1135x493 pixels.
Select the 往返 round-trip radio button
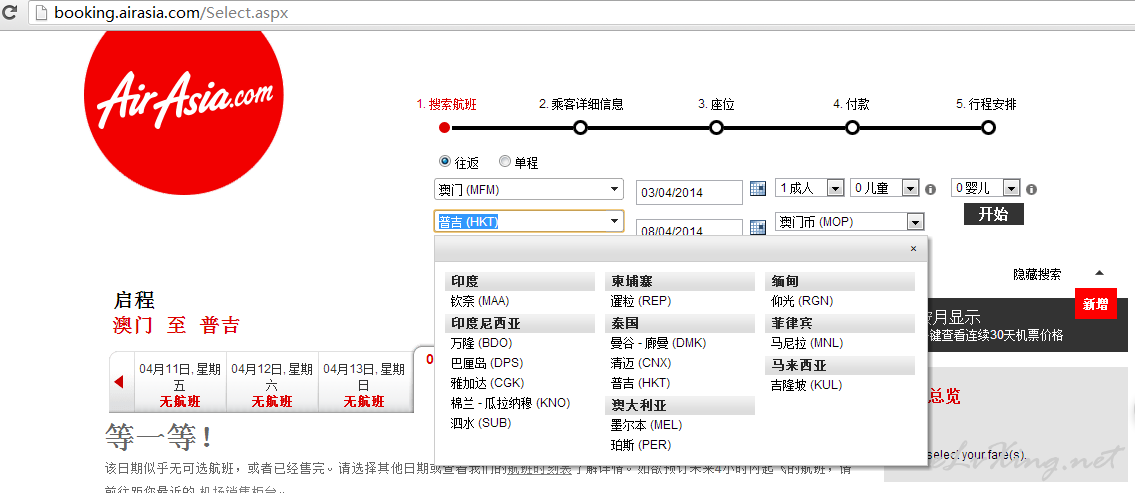click(x=445, y=161)
